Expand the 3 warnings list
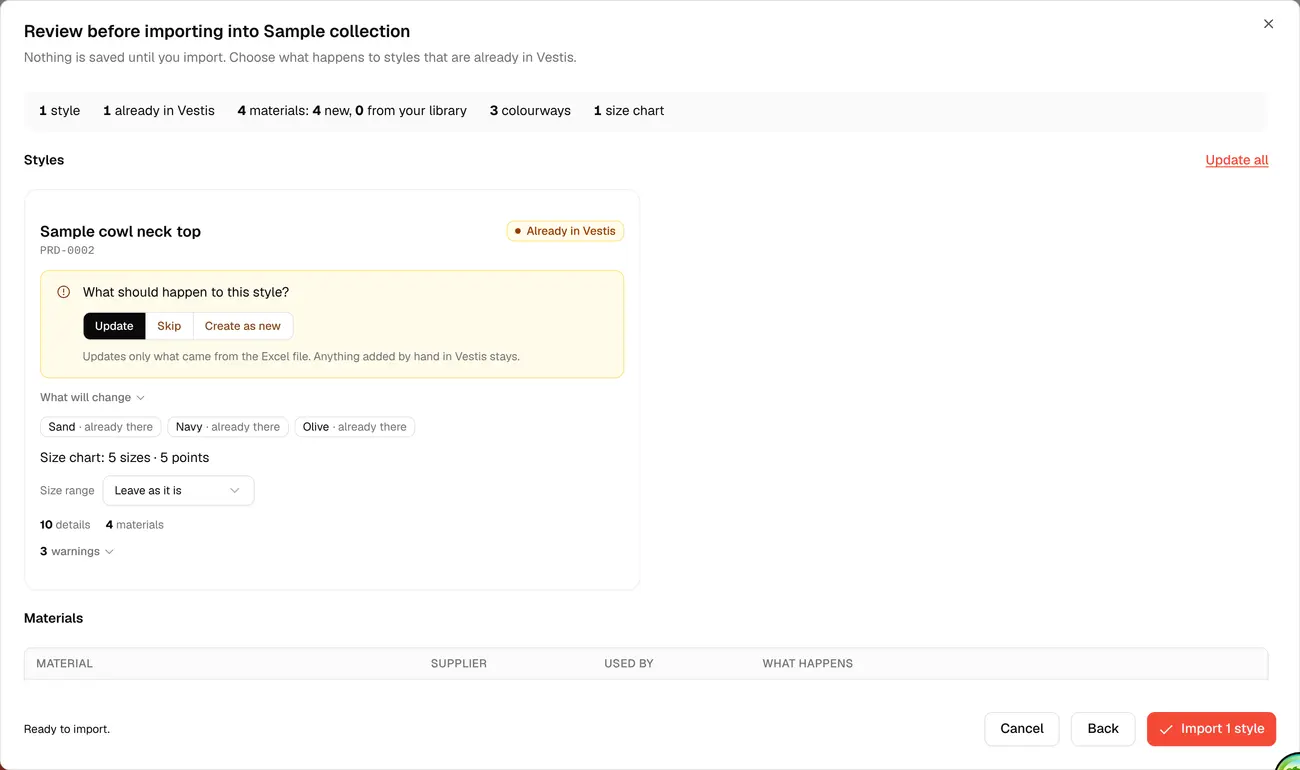1300x770 pixels. (77, 551)
